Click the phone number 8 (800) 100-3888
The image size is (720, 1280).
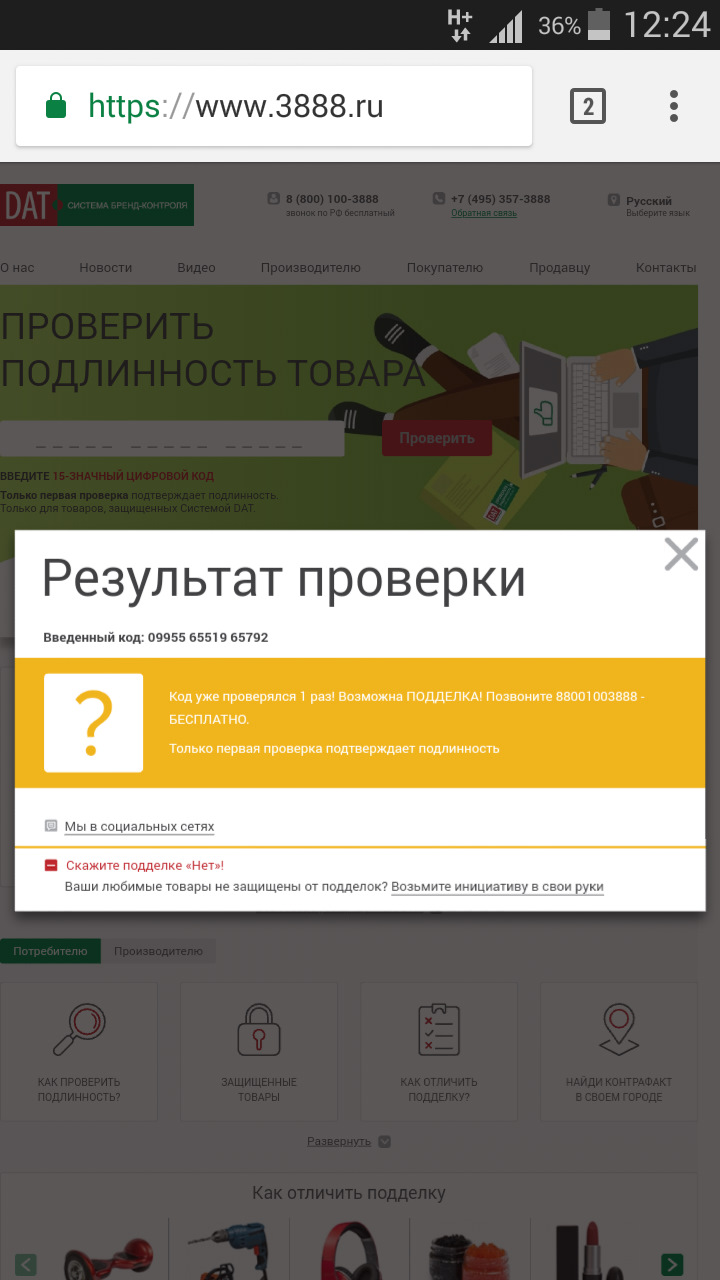[x=332, y=199]
